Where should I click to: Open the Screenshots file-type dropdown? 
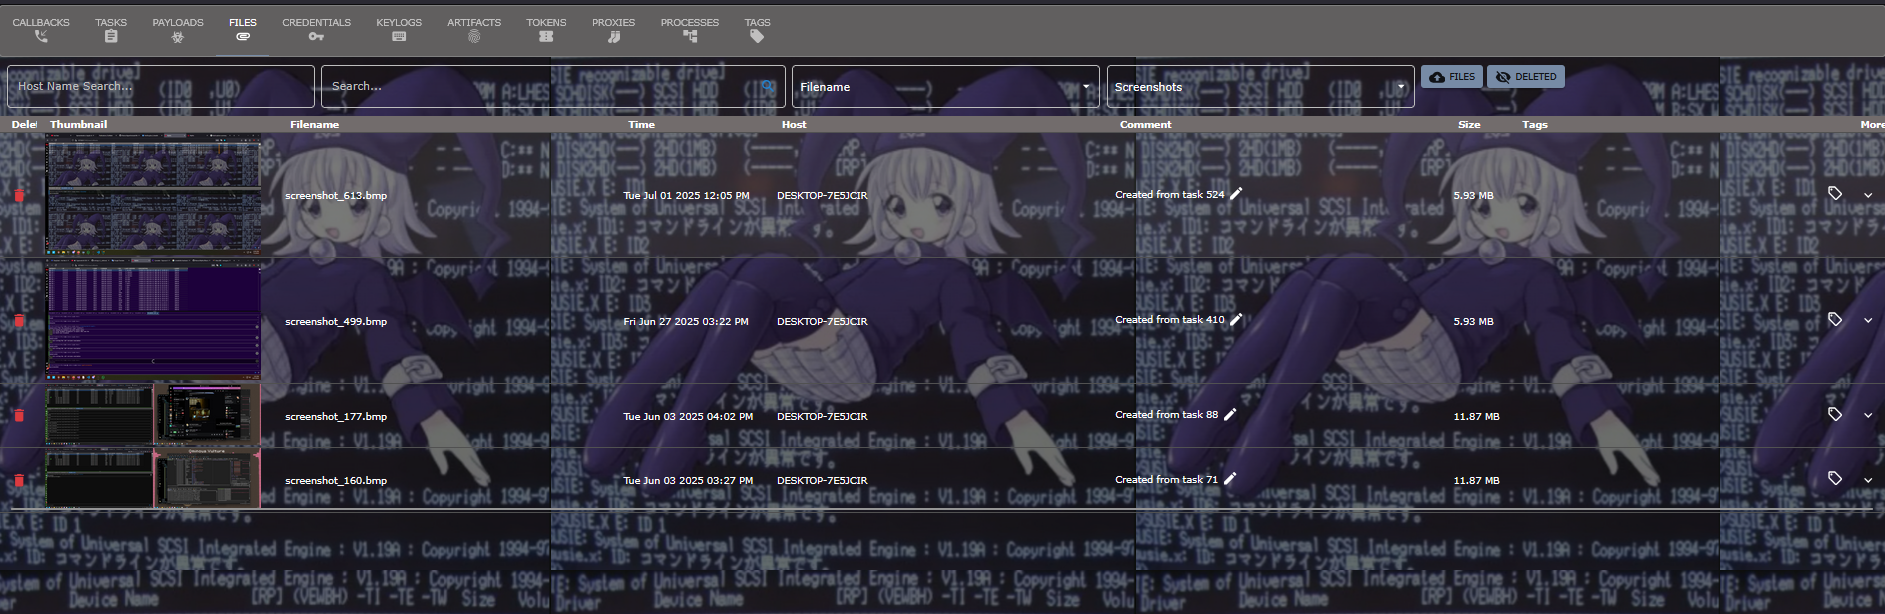(1260, 86)
